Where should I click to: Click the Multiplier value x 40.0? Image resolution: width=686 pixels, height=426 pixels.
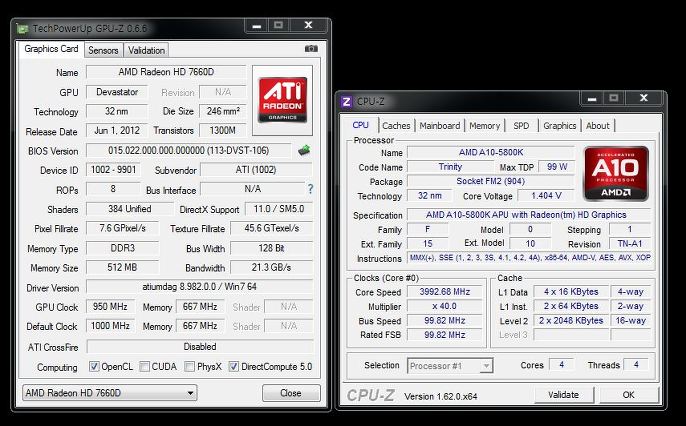(444, 306)
